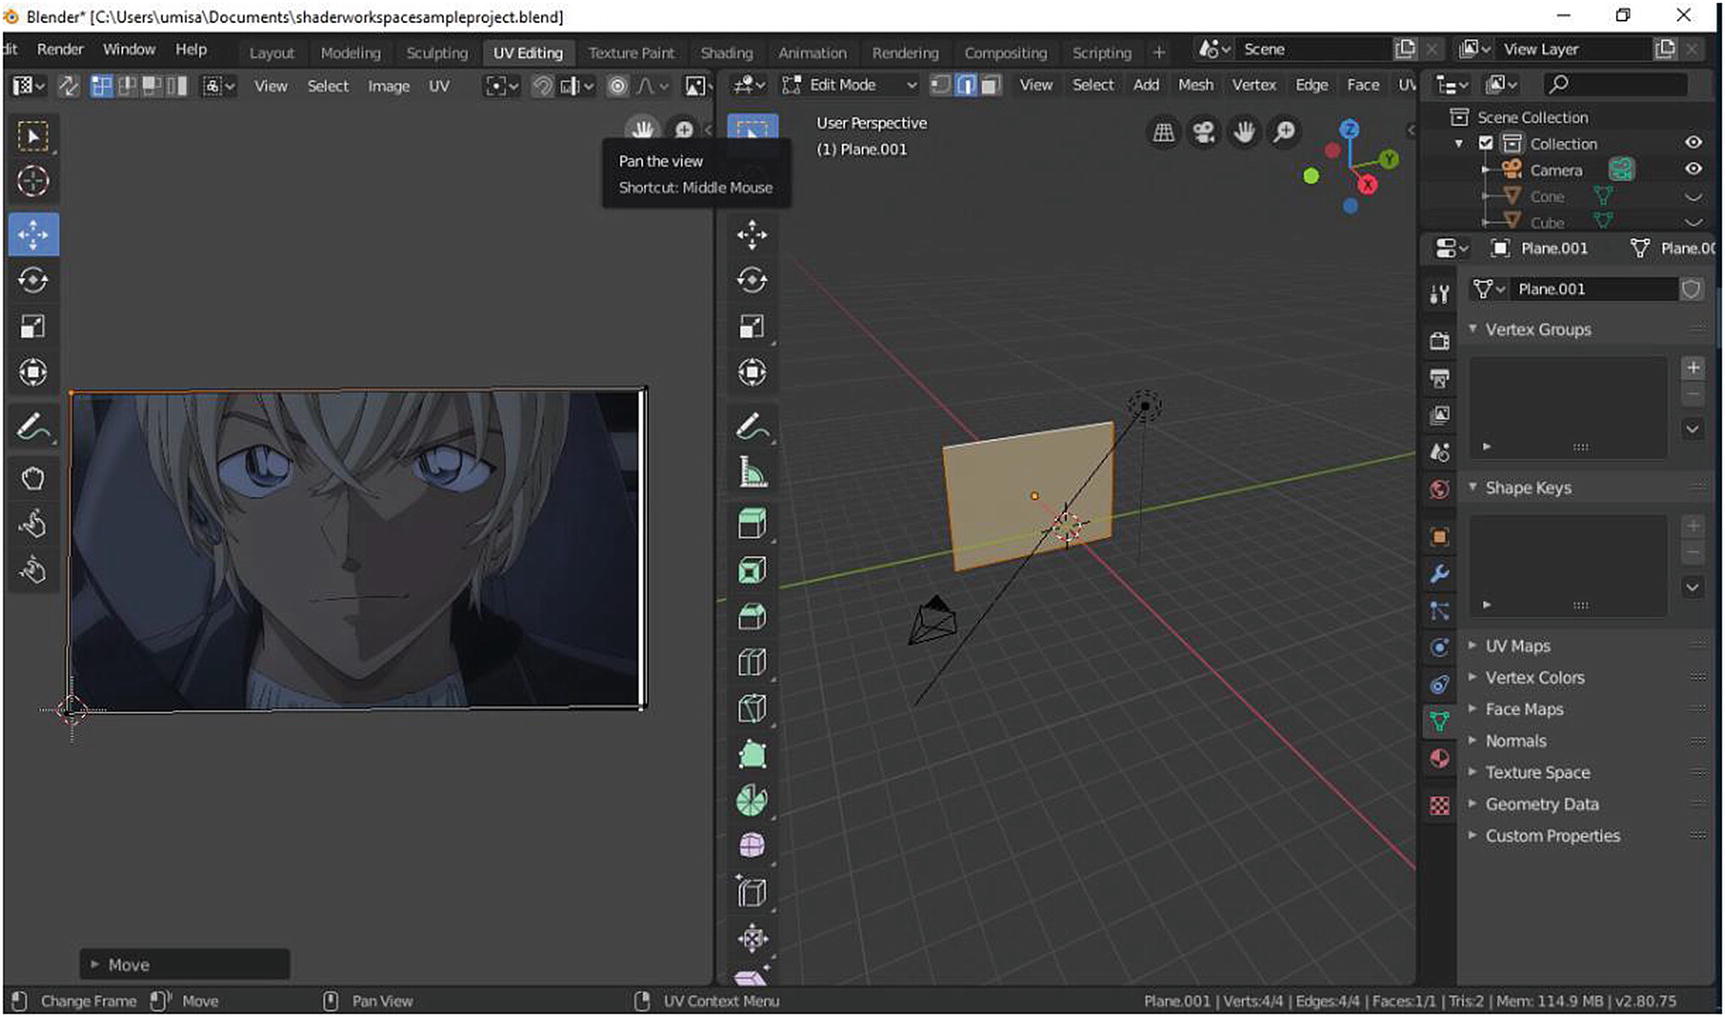The width and height of the screenshot is (1725, 1017).
Task: Open the Image menu in UV editor
Action: 388,86
